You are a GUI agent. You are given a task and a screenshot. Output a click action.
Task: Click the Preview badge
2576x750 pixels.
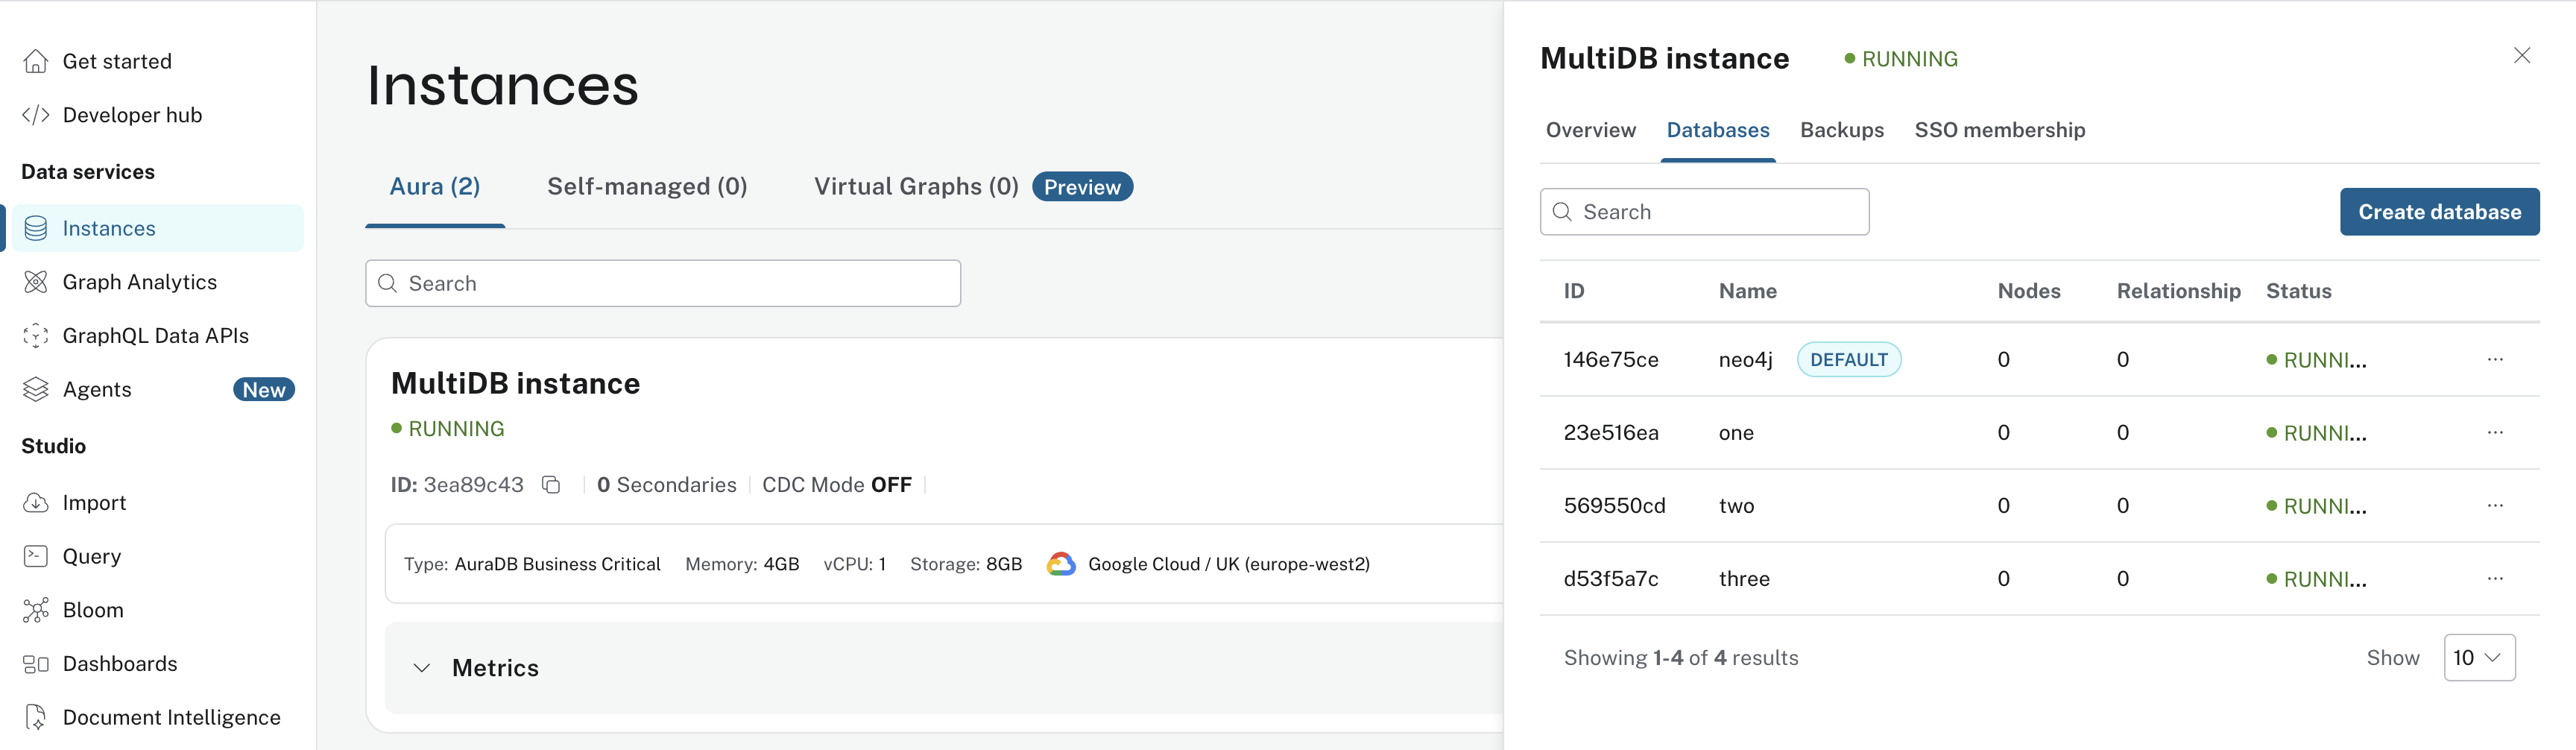click(1082, 187)
